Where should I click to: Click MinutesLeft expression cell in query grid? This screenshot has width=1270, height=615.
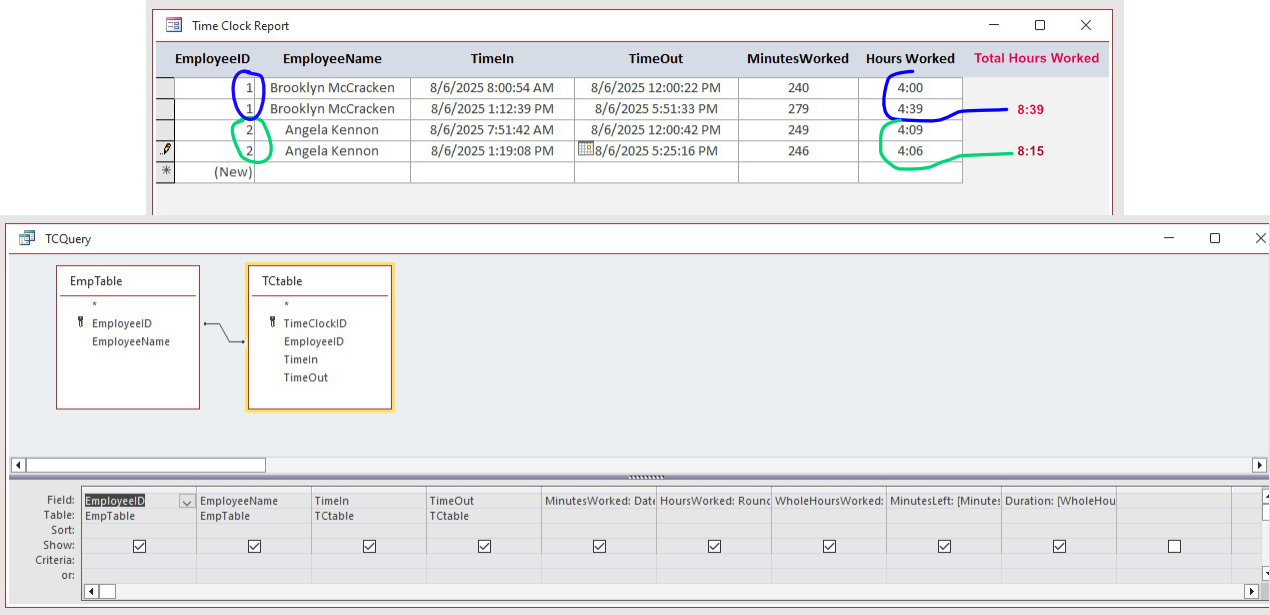pos(944,501)
